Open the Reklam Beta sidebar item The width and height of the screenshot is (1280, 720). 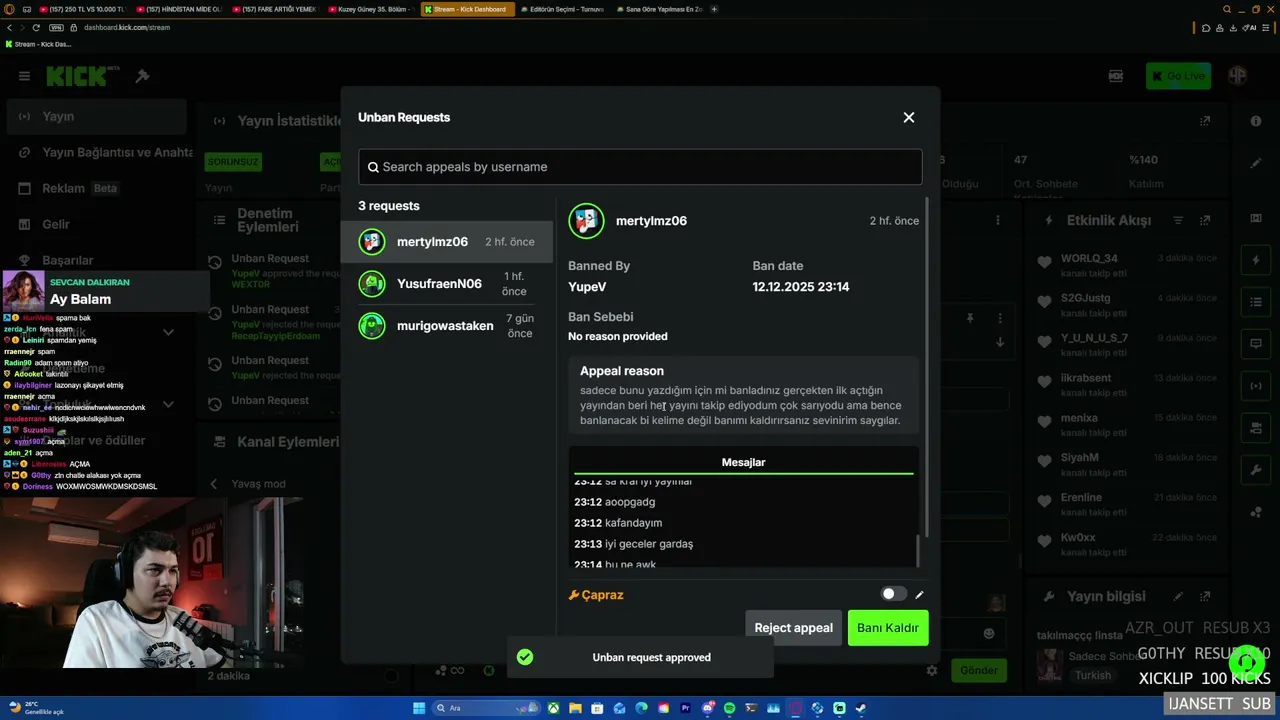(97, 188)
